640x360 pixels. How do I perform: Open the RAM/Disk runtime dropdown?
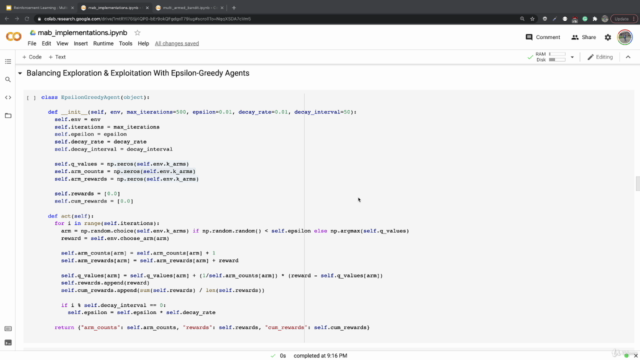[572, 57]
